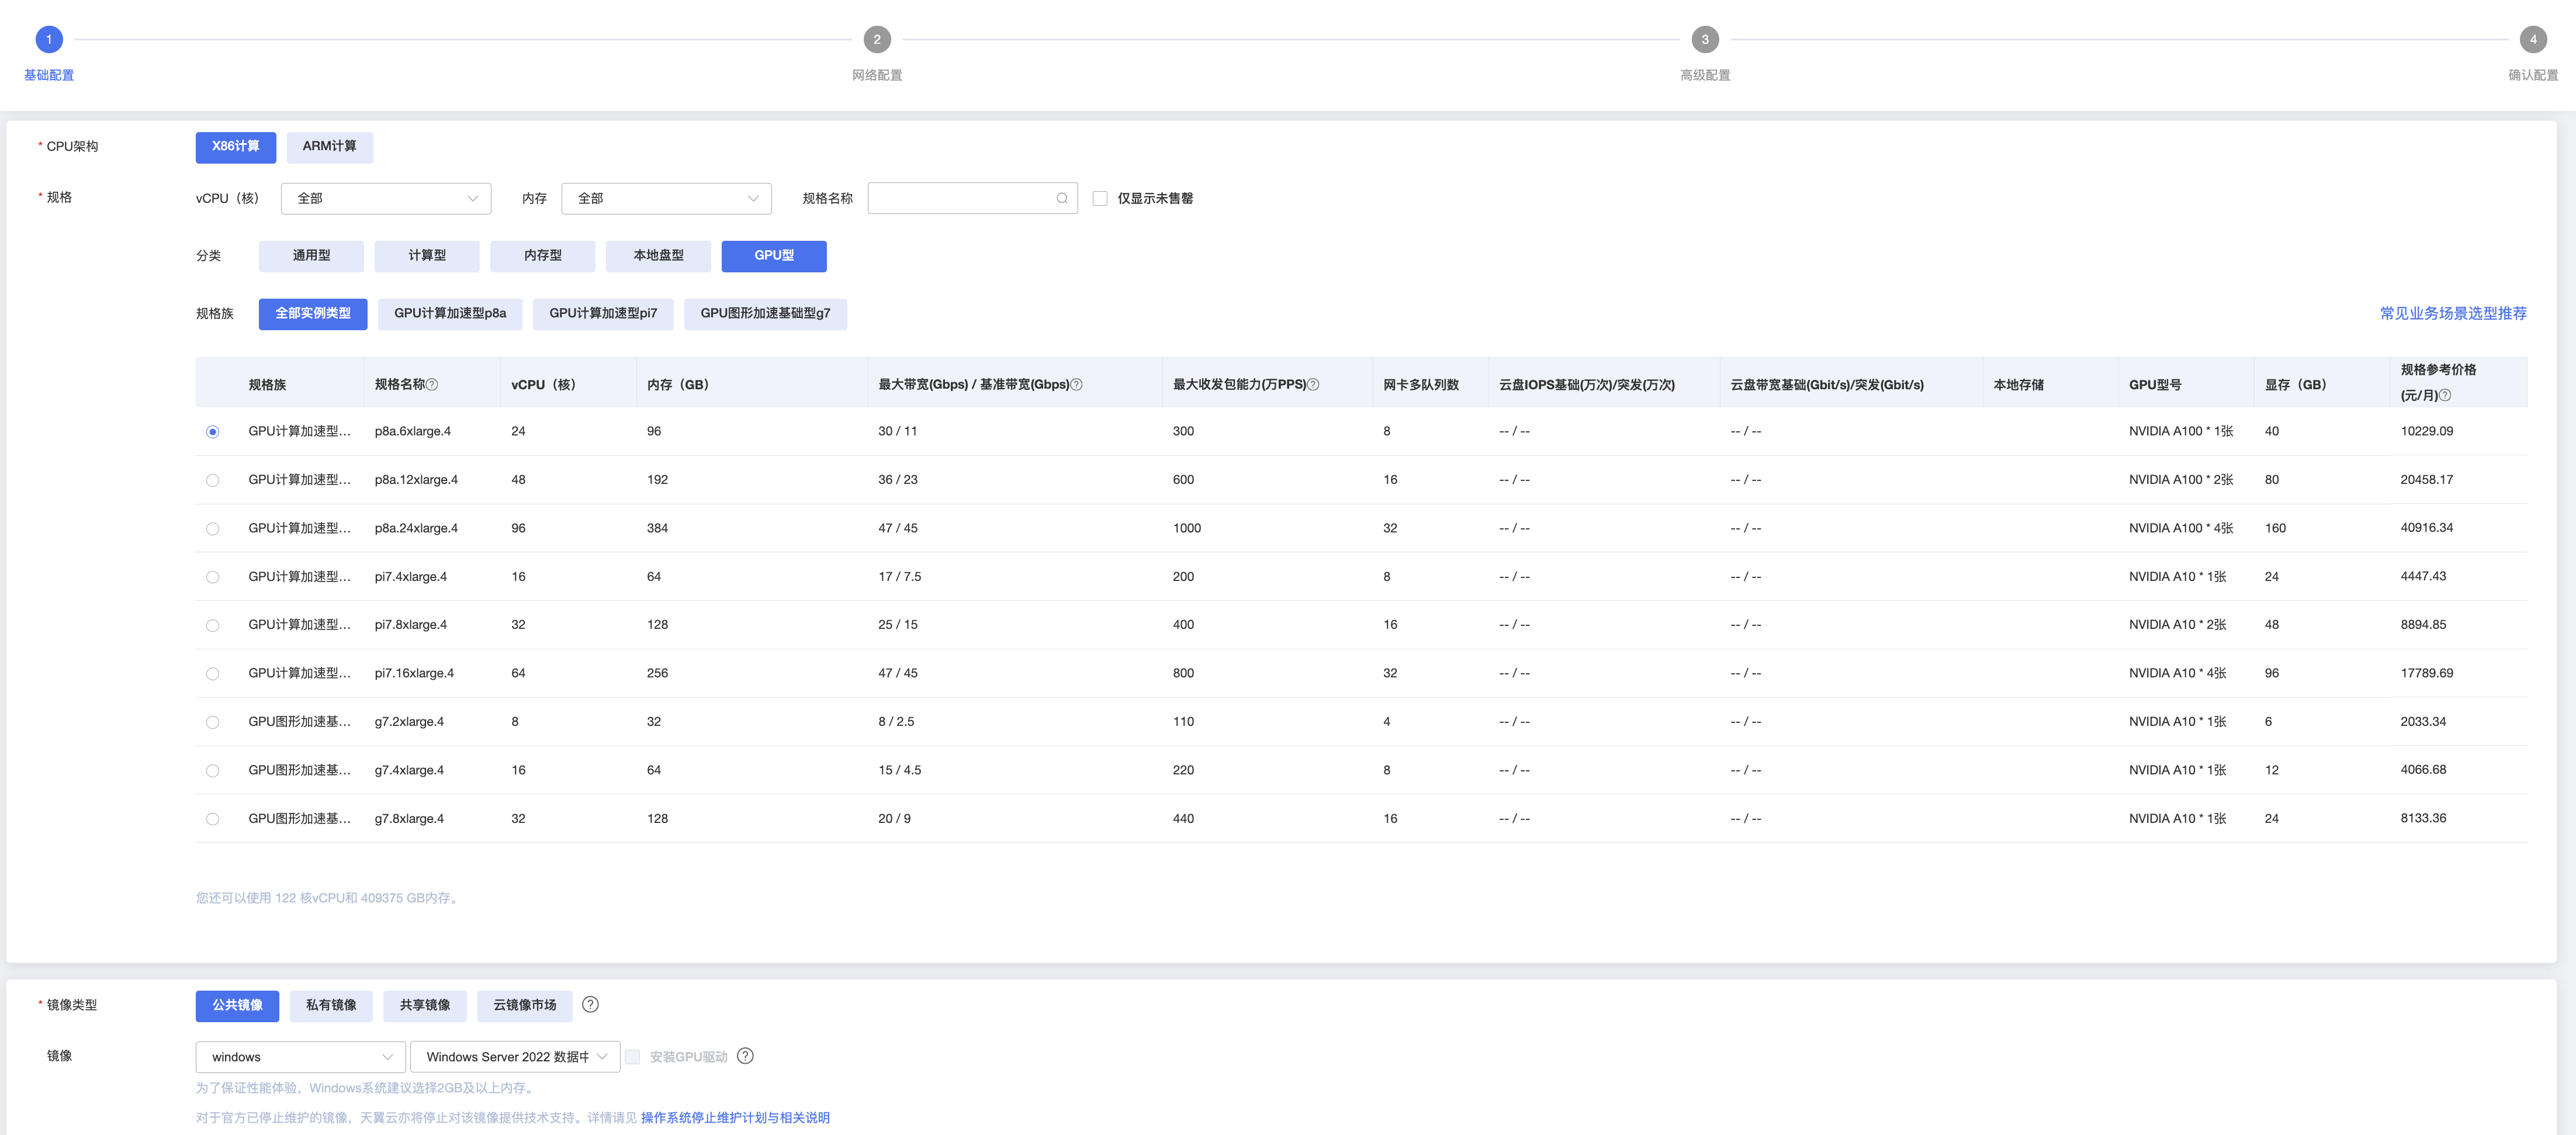This screenshot has width=2576, height=1135.
Task: Filter by GPU计算加速型p8a family
Action: (x=450, y=314)
